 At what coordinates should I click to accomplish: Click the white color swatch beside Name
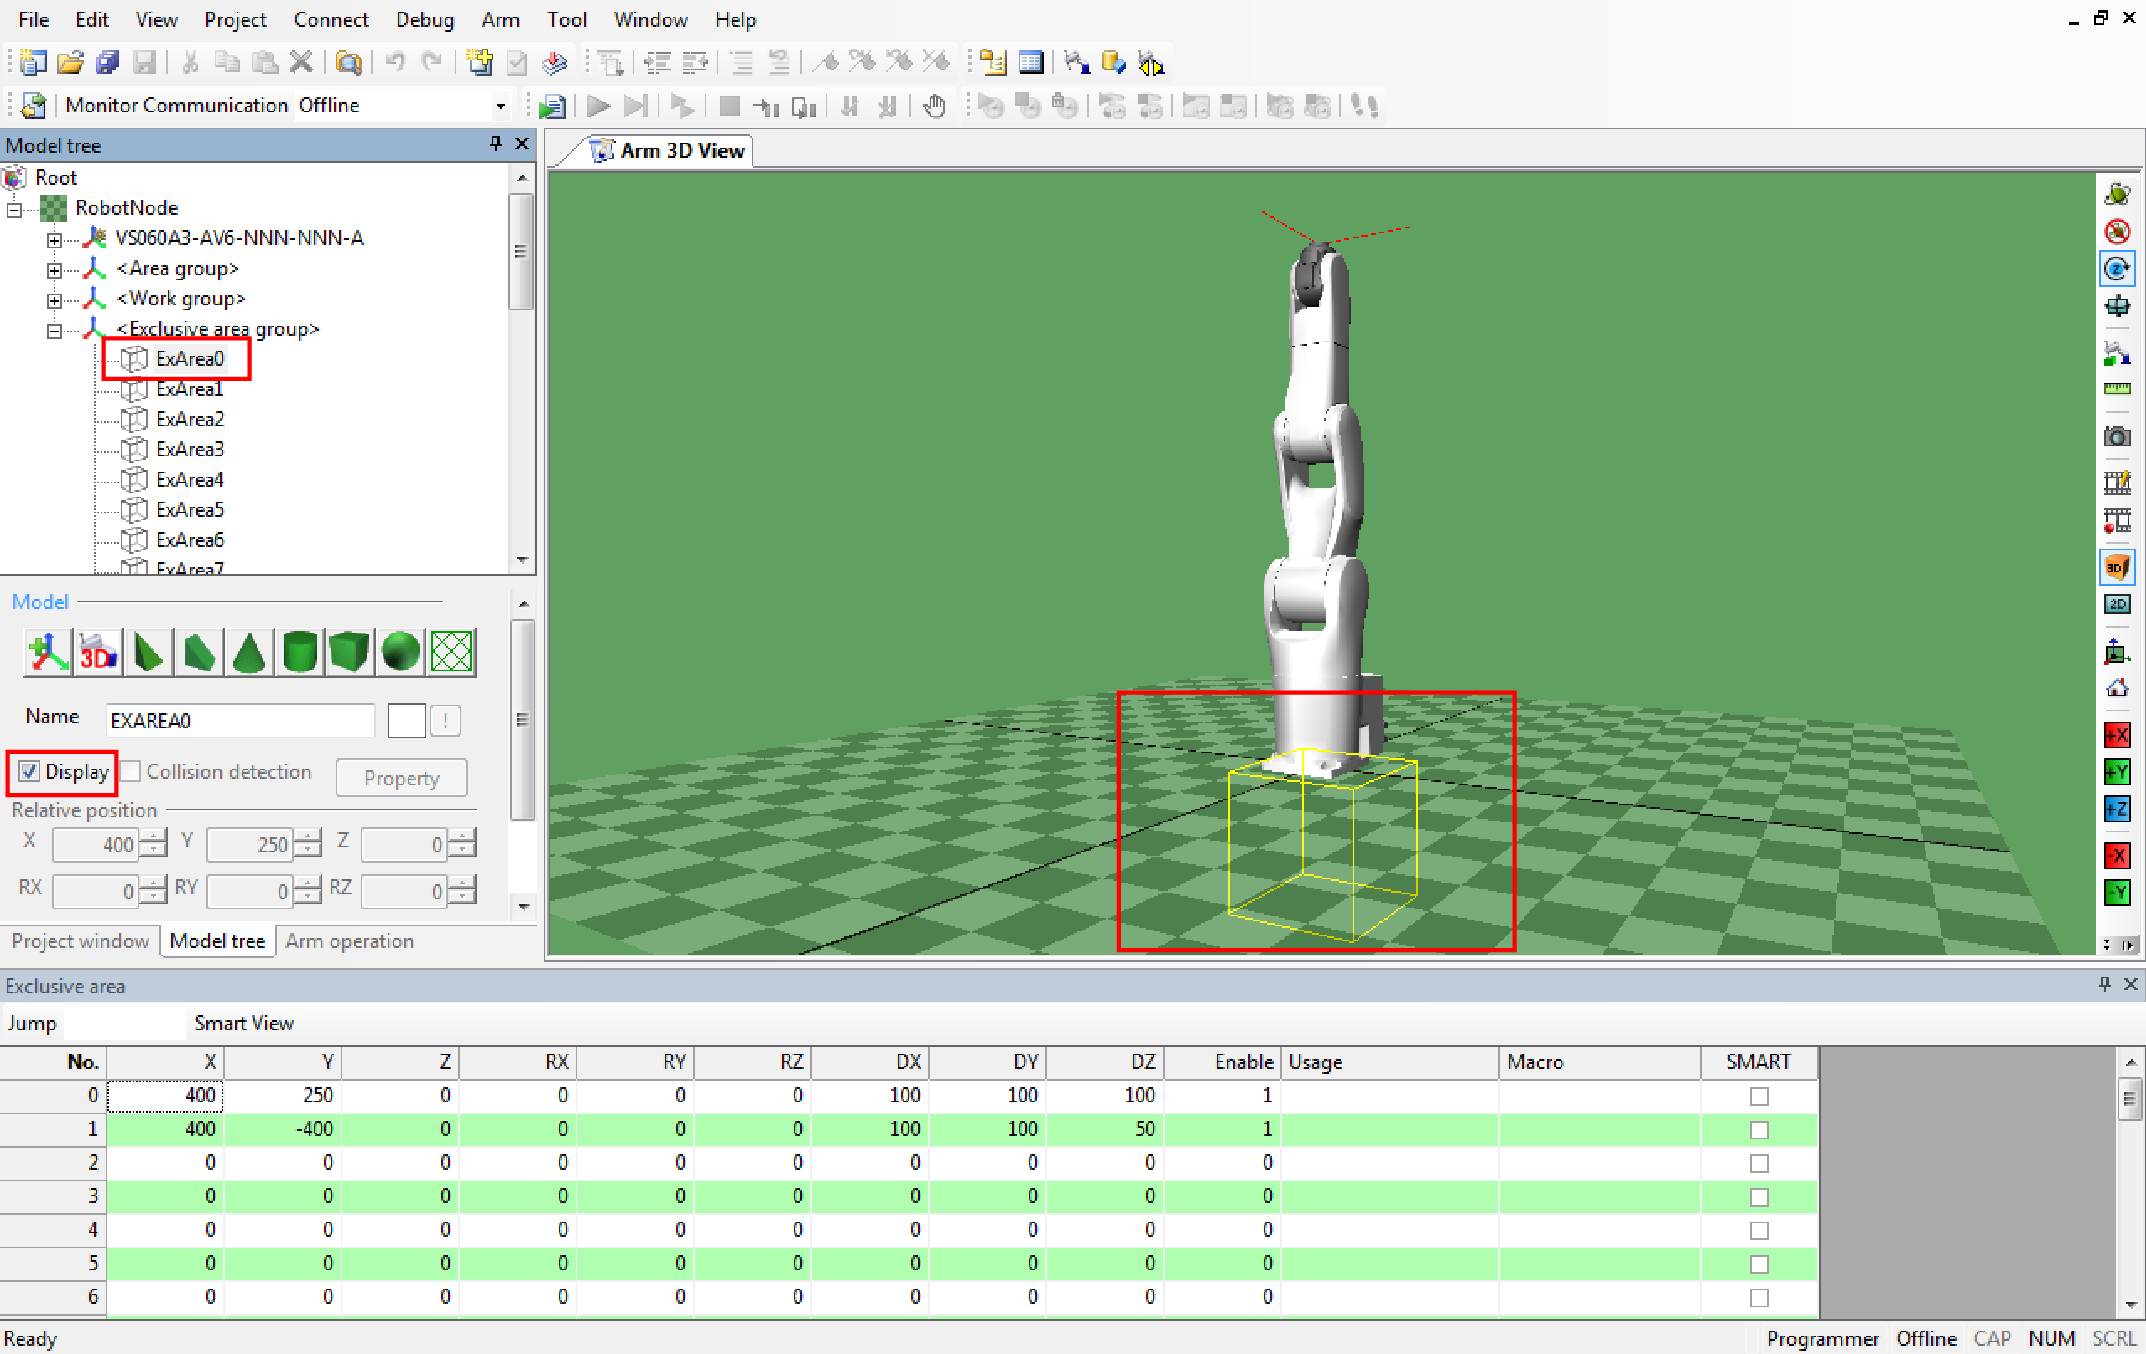coord(406,720)
